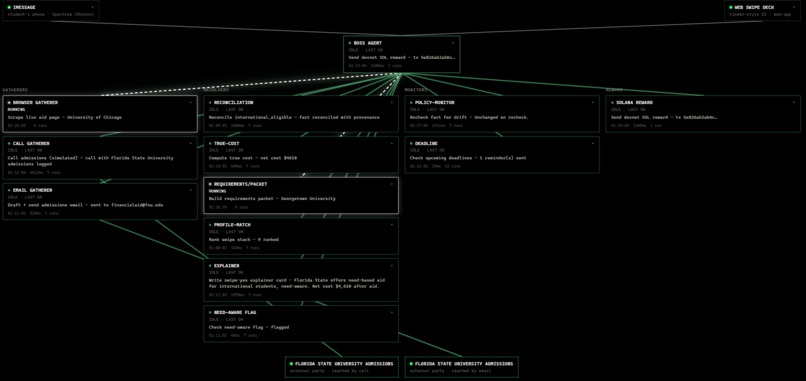The height and width of the screenshot is (381, 806).
Task: Expand the Email Gatherer card caret
Action: tap(190, 190)
